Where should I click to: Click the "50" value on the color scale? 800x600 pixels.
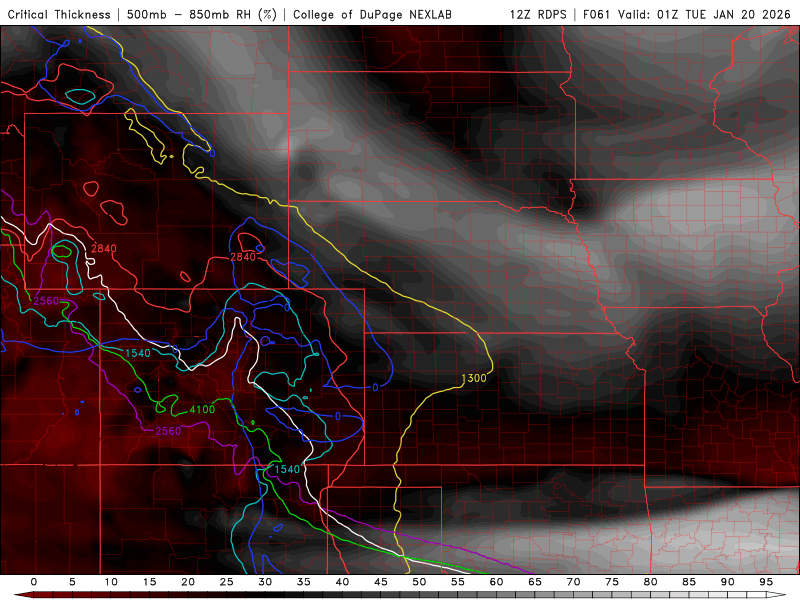(x=419, y=582)
